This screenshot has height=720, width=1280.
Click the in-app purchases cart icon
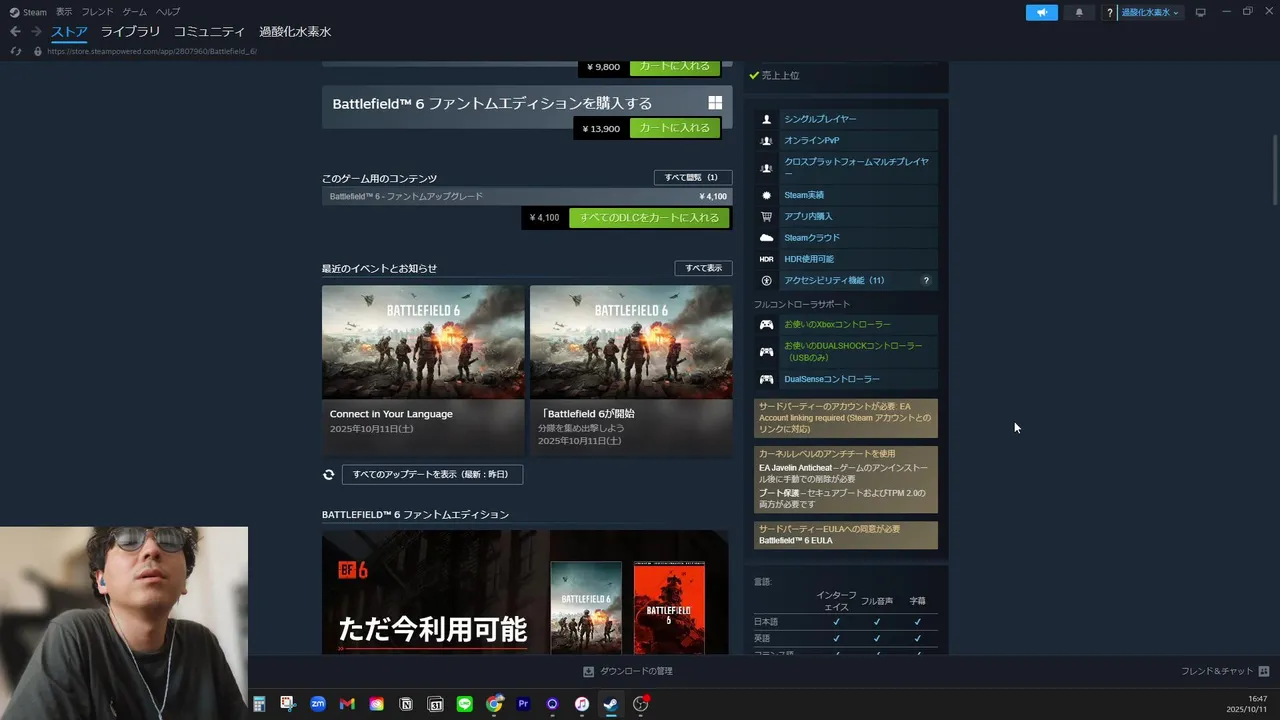766,216
